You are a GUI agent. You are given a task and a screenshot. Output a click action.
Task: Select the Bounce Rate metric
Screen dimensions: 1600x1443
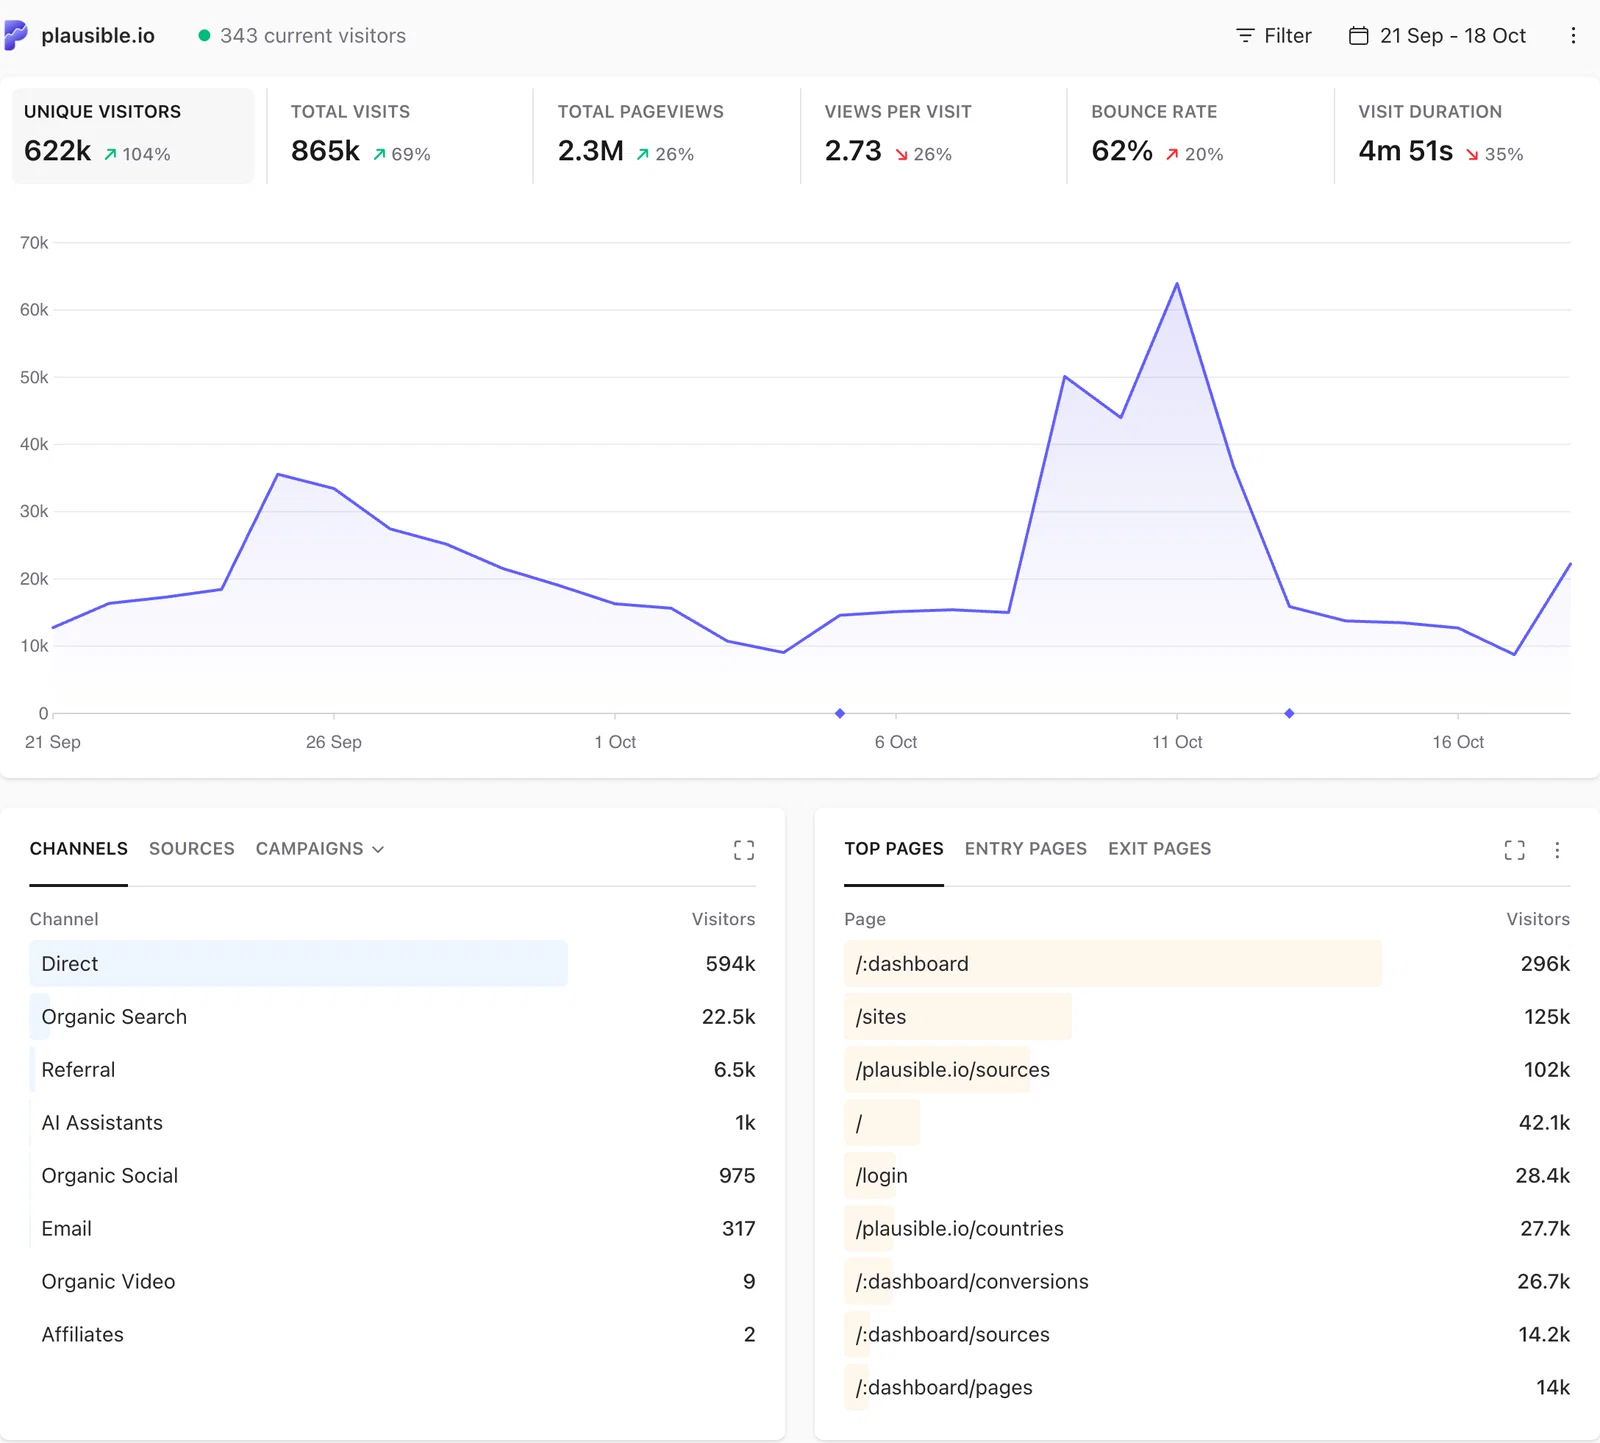coord(1200,136)
